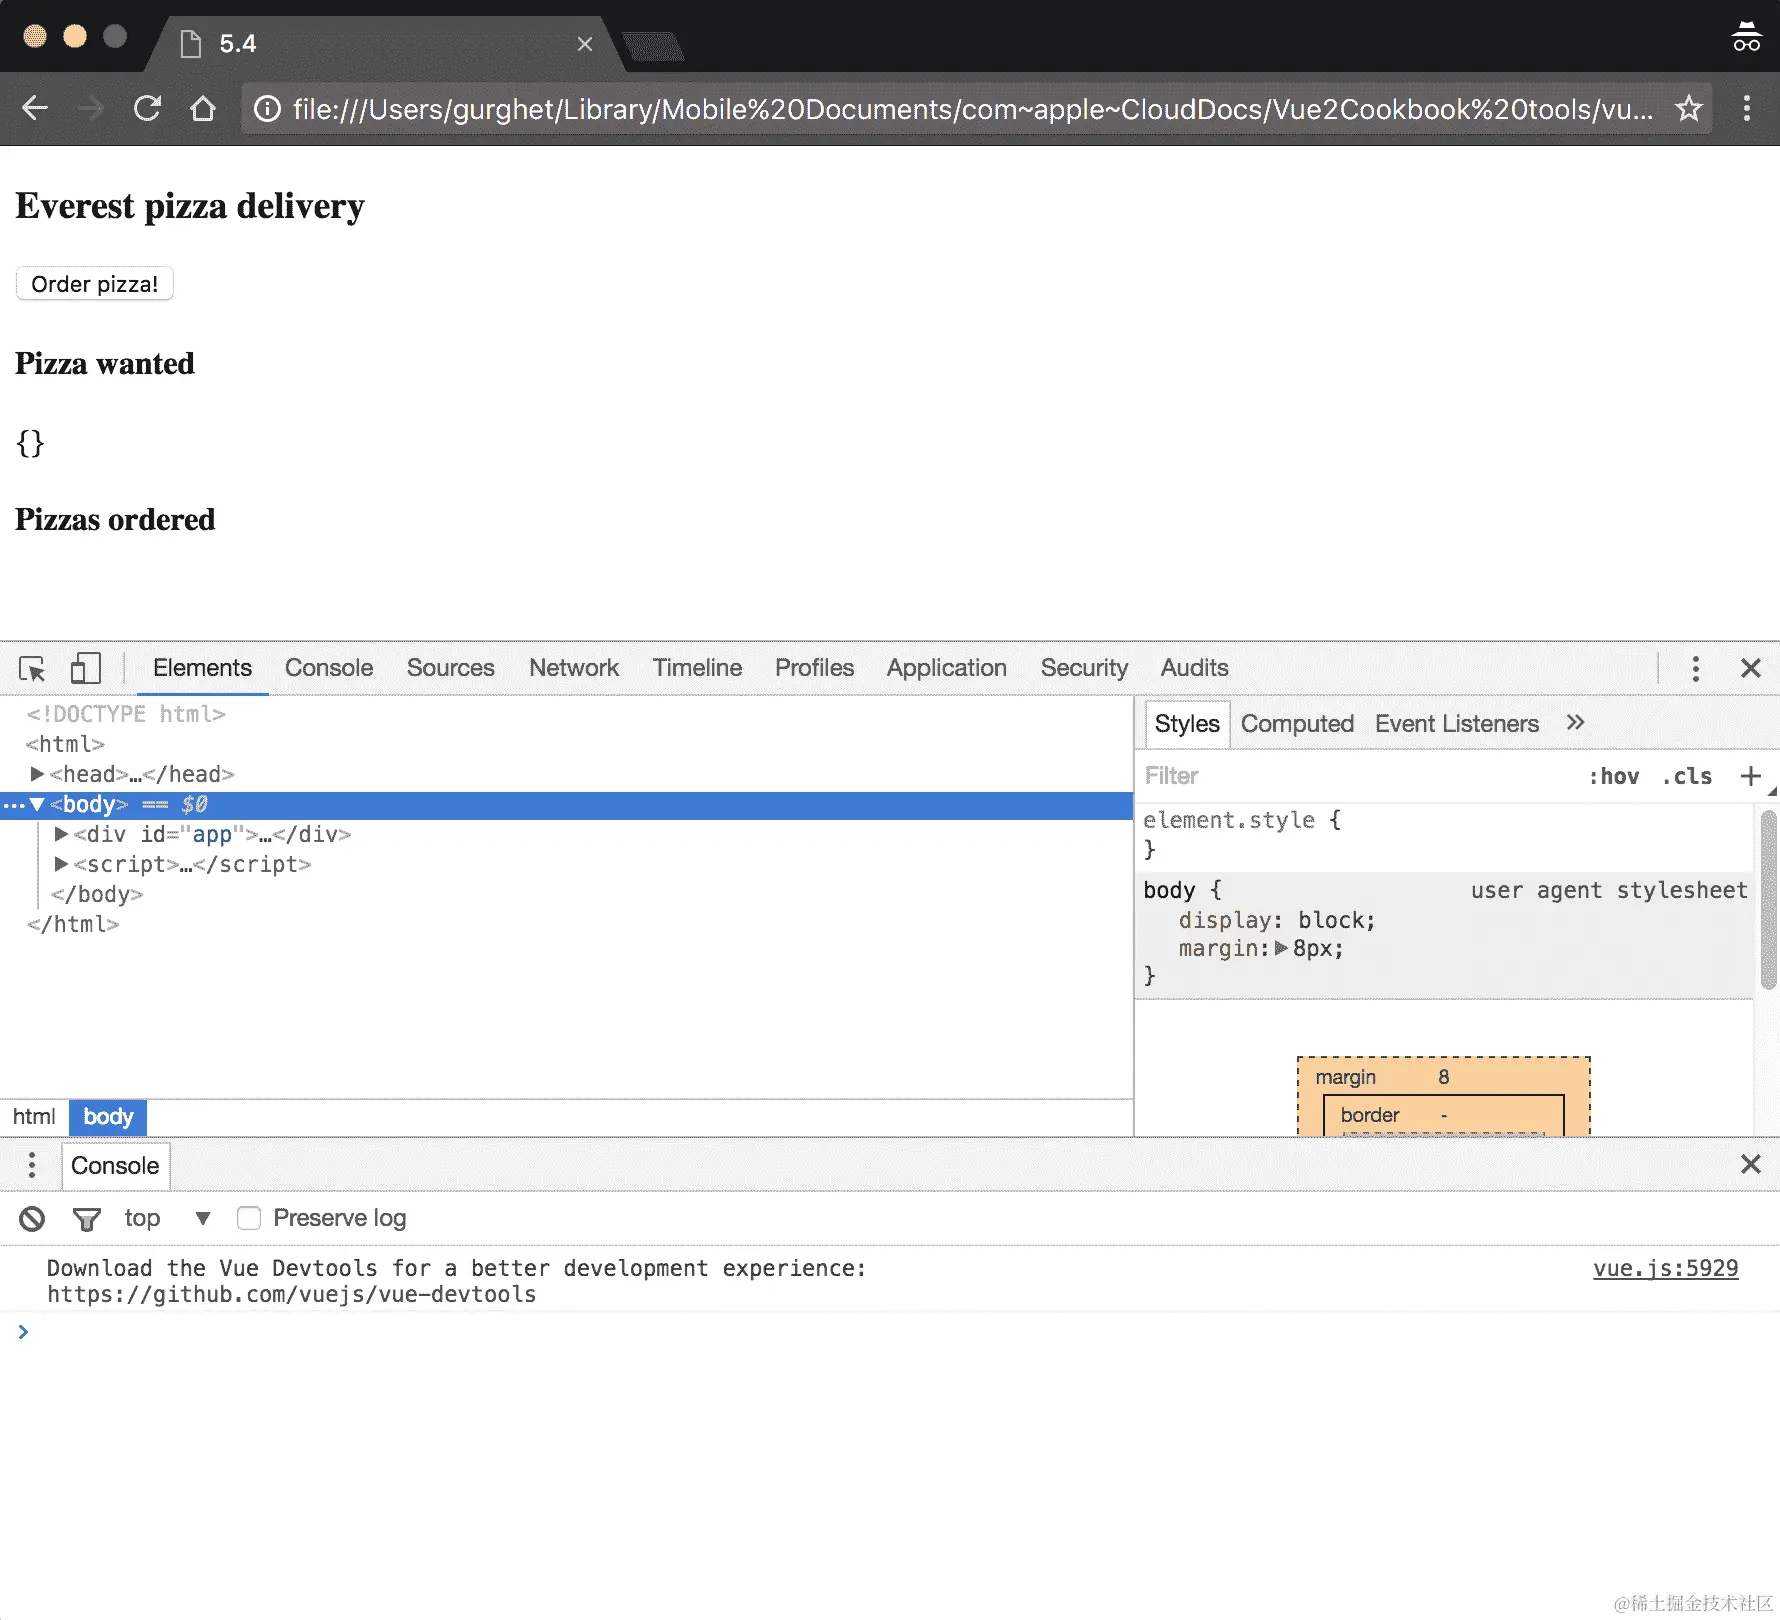Click the browser forward arrow
1780x1620 pixels.
coord(91,108)
